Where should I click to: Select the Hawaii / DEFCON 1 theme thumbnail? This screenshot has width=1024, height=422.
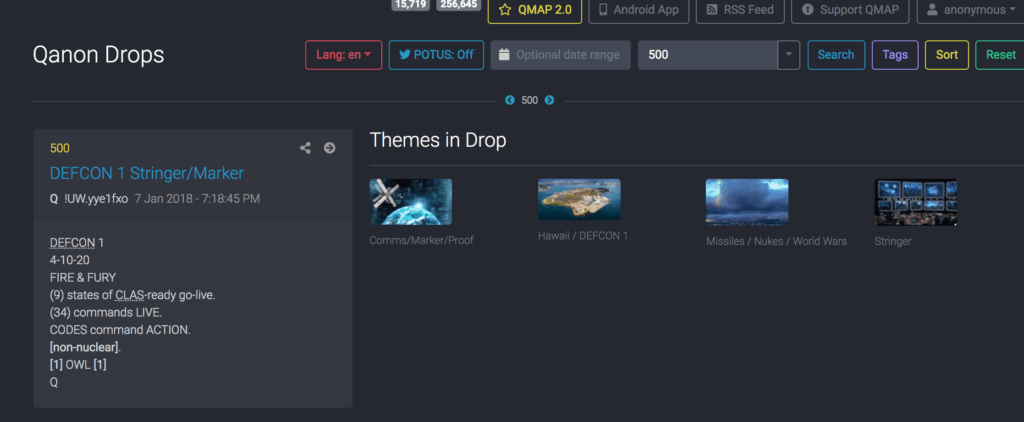579,200
